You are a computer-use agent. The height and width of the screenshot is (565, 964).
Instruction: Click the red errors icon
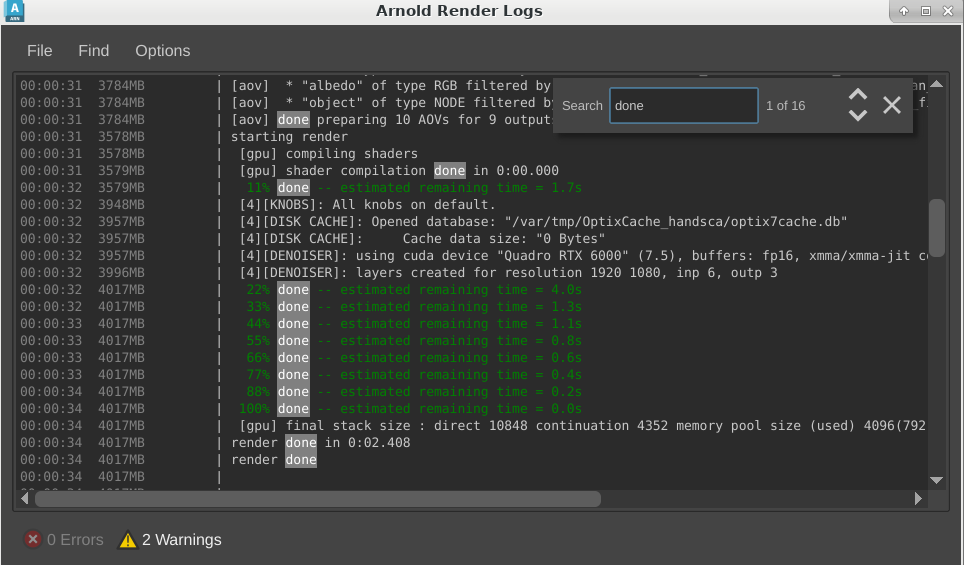33,539
